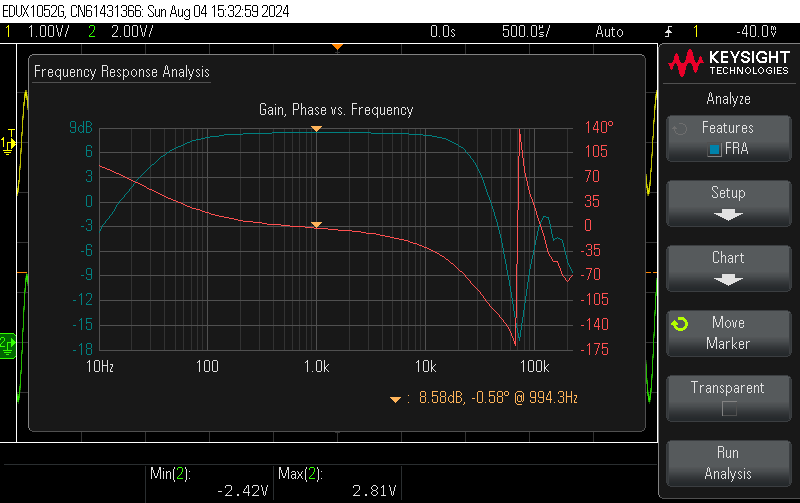Click channel 1 ground level indicator
Screen dimensions: 800x503
pyautogui.click(x=8, y=143)
